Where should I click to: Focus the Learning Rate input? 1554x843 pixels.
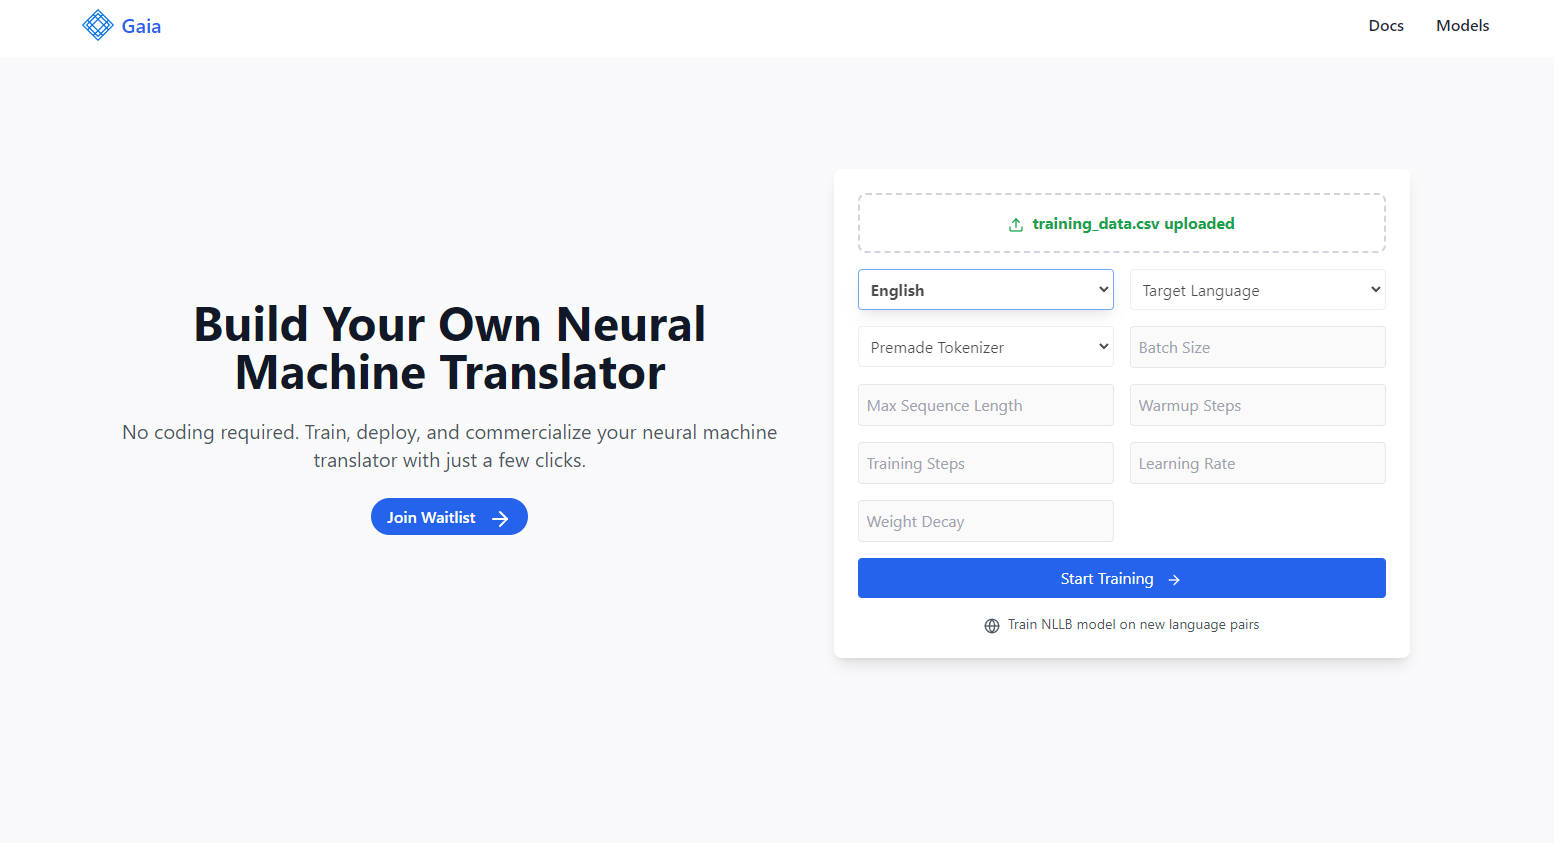click(1257, 463)
